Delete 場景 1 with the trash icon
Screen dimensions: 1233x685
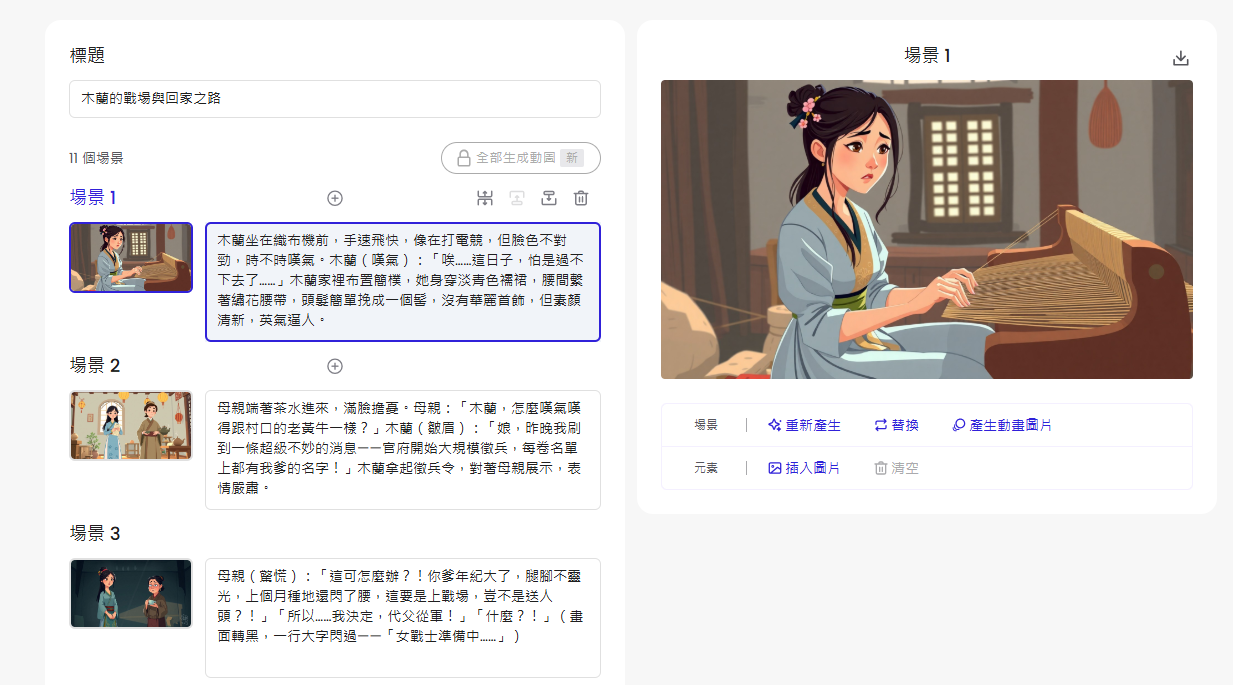pos(581,198)
